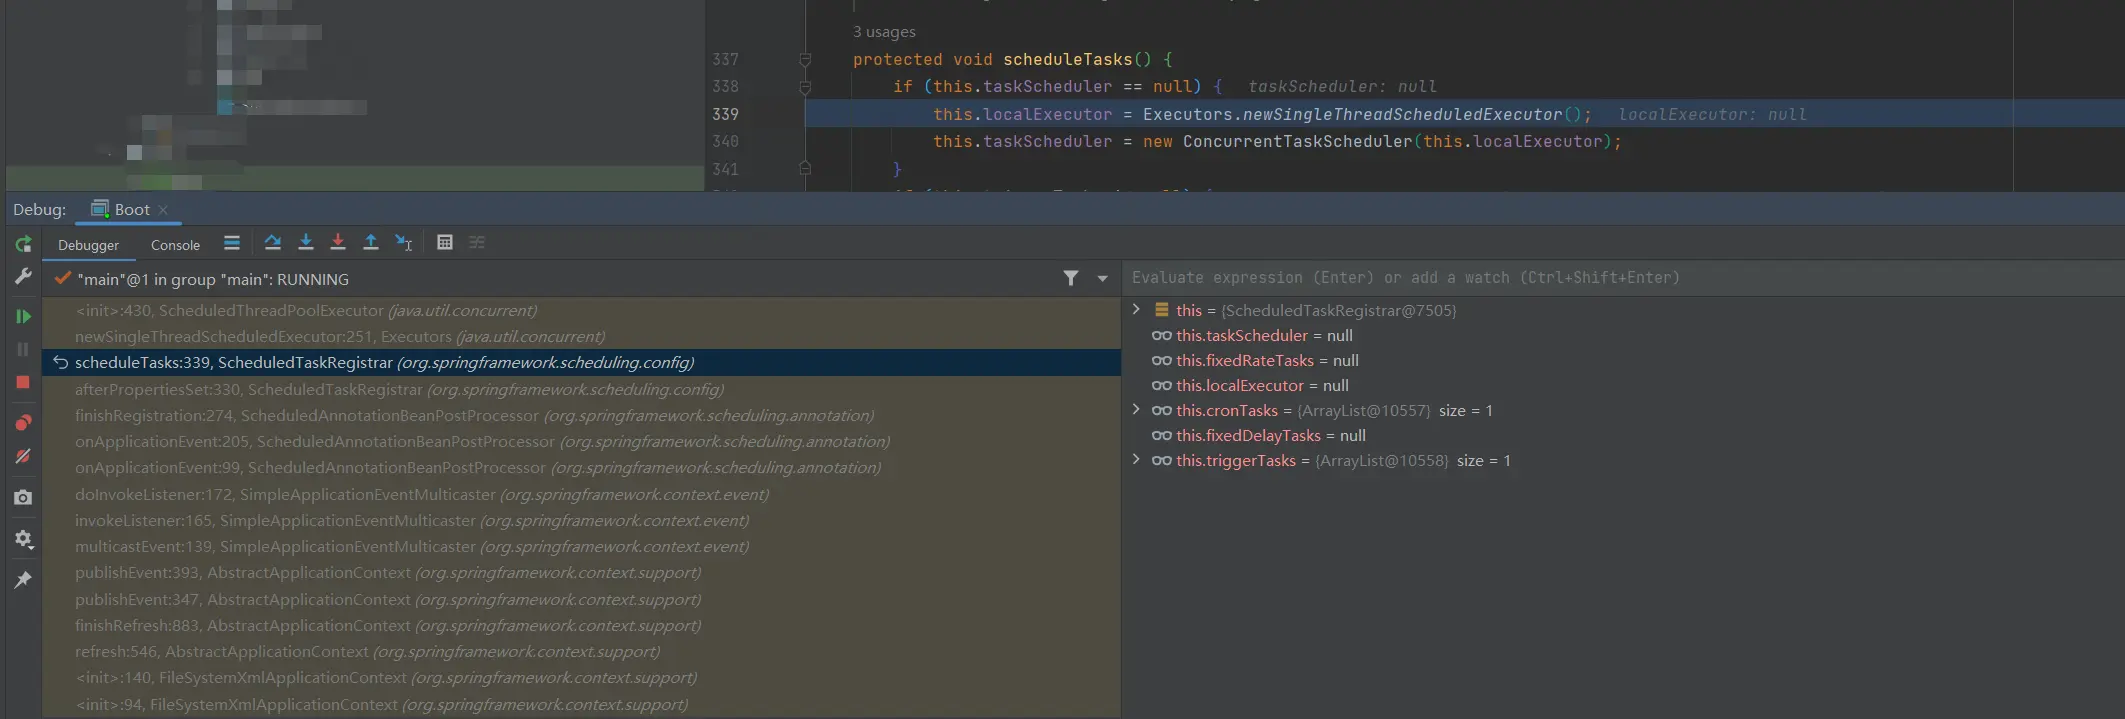Click the trace current stream chain icon
This screenshot has height=719, width=2125.
pyautogui.click(x=477, y=243)
